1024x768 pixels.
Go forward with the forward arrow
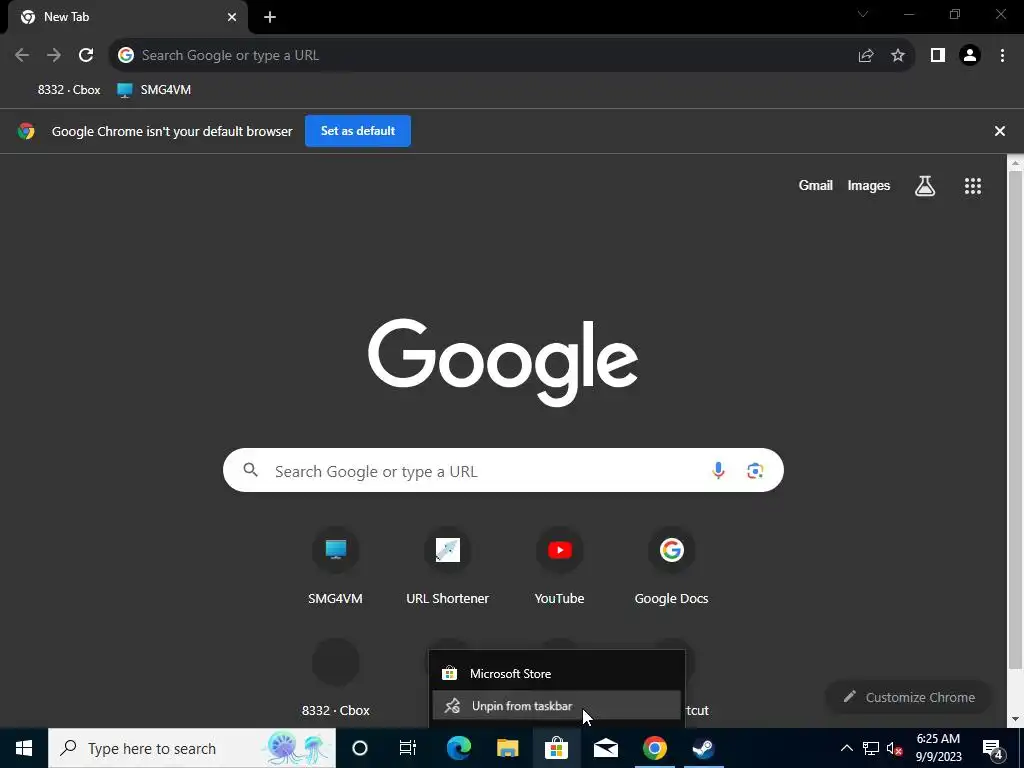click(x=54, y=56)
